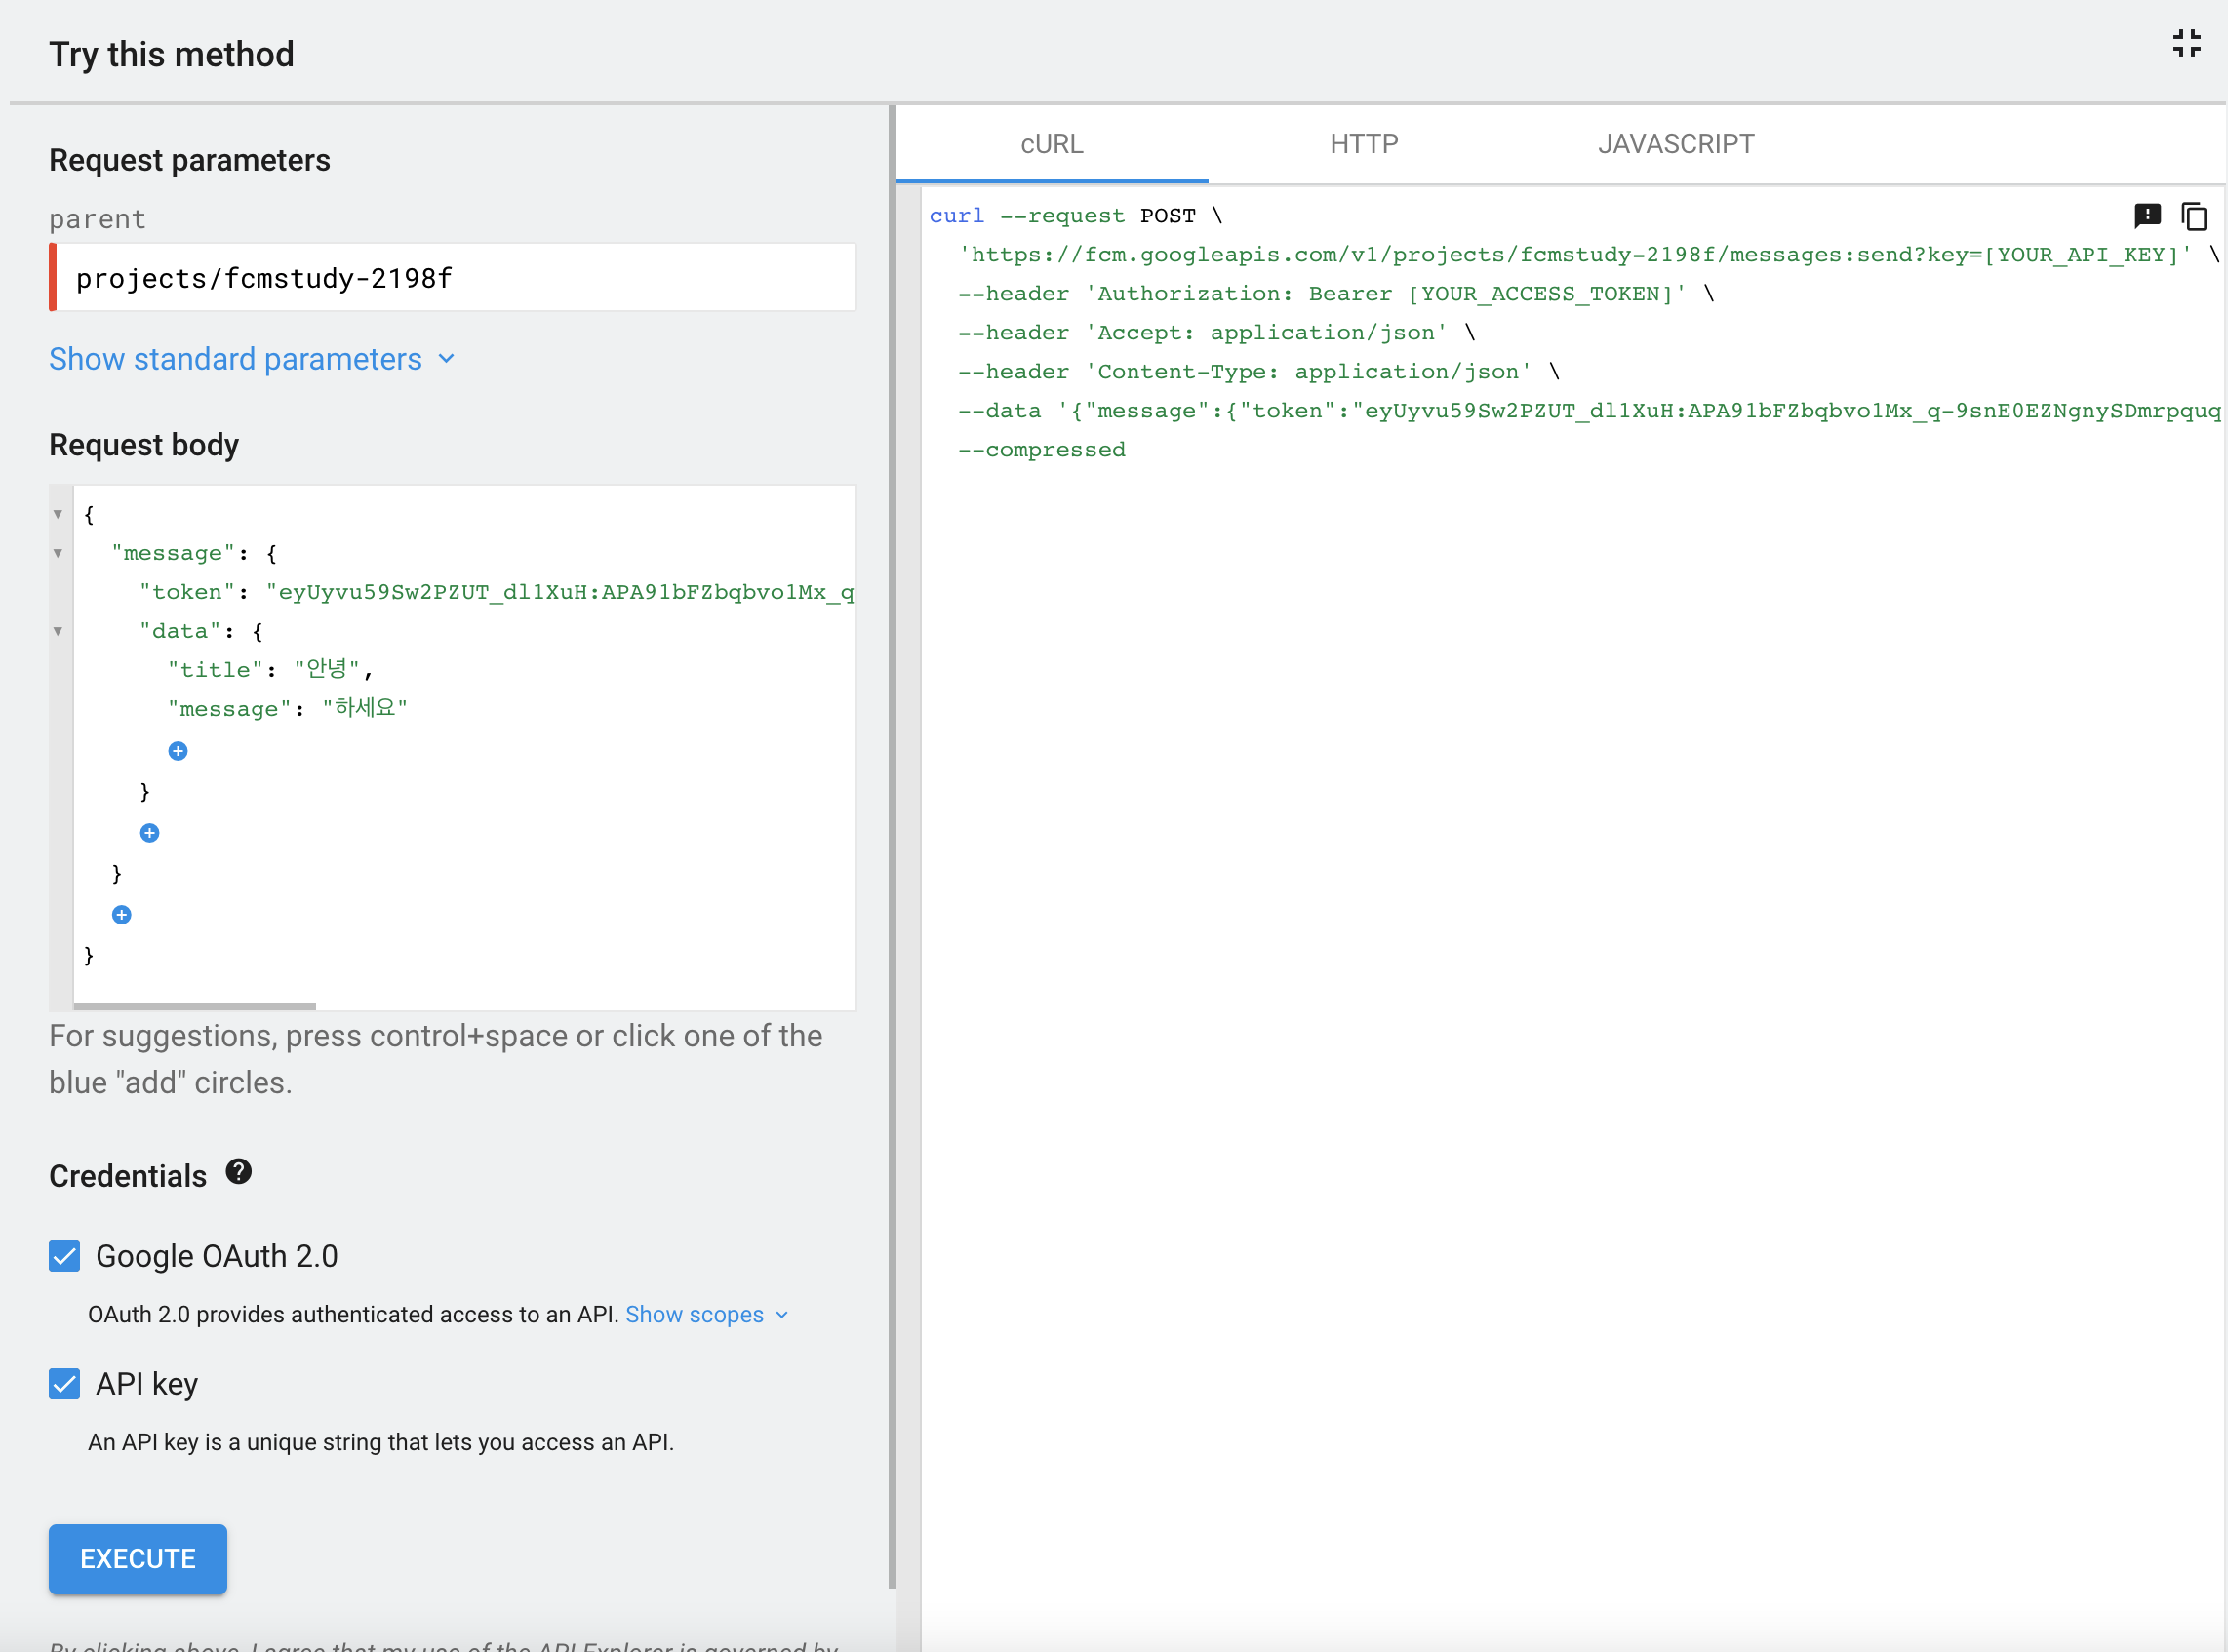Image resolution: width=2228 pixels, height=1652 pixels.
Task: Add a property inside the message object
Action: pos(150,833)
